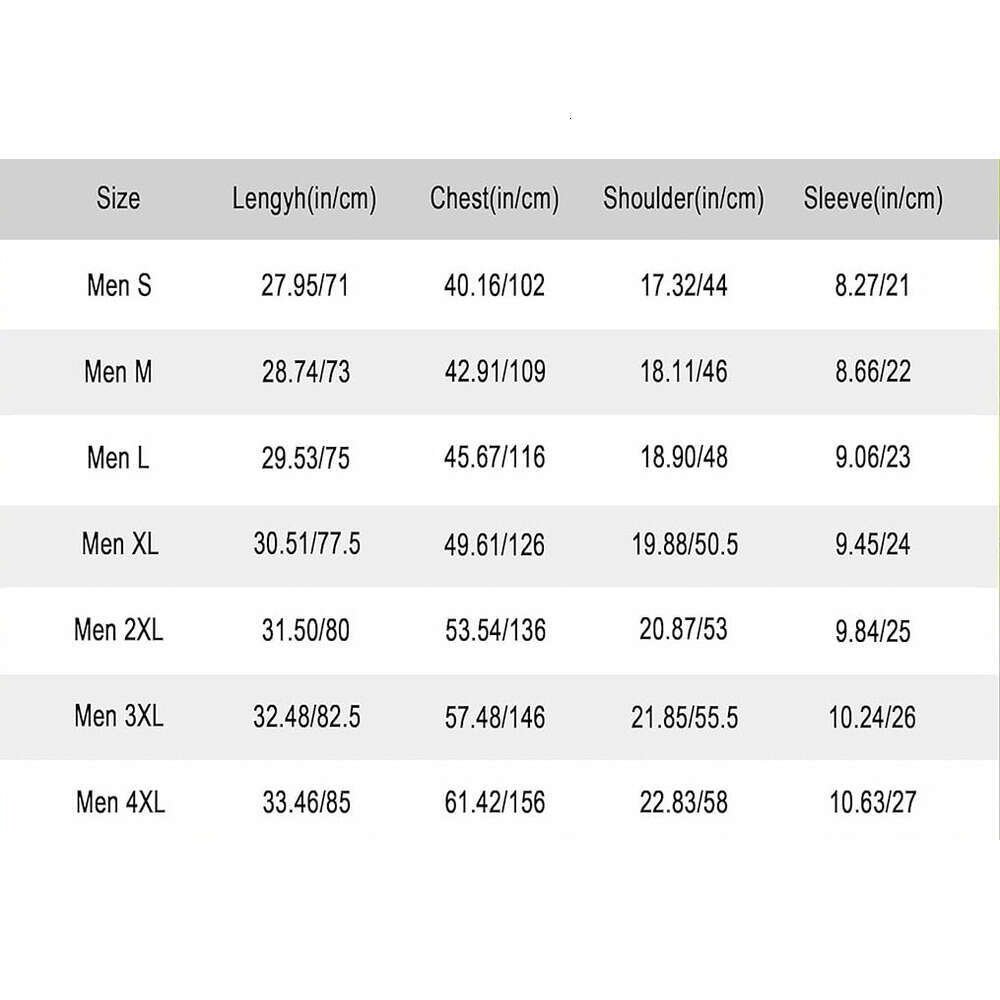Click the Men 2XL size label
This screenshot has width=1000, height=1000.
click(x=118, y=630)
